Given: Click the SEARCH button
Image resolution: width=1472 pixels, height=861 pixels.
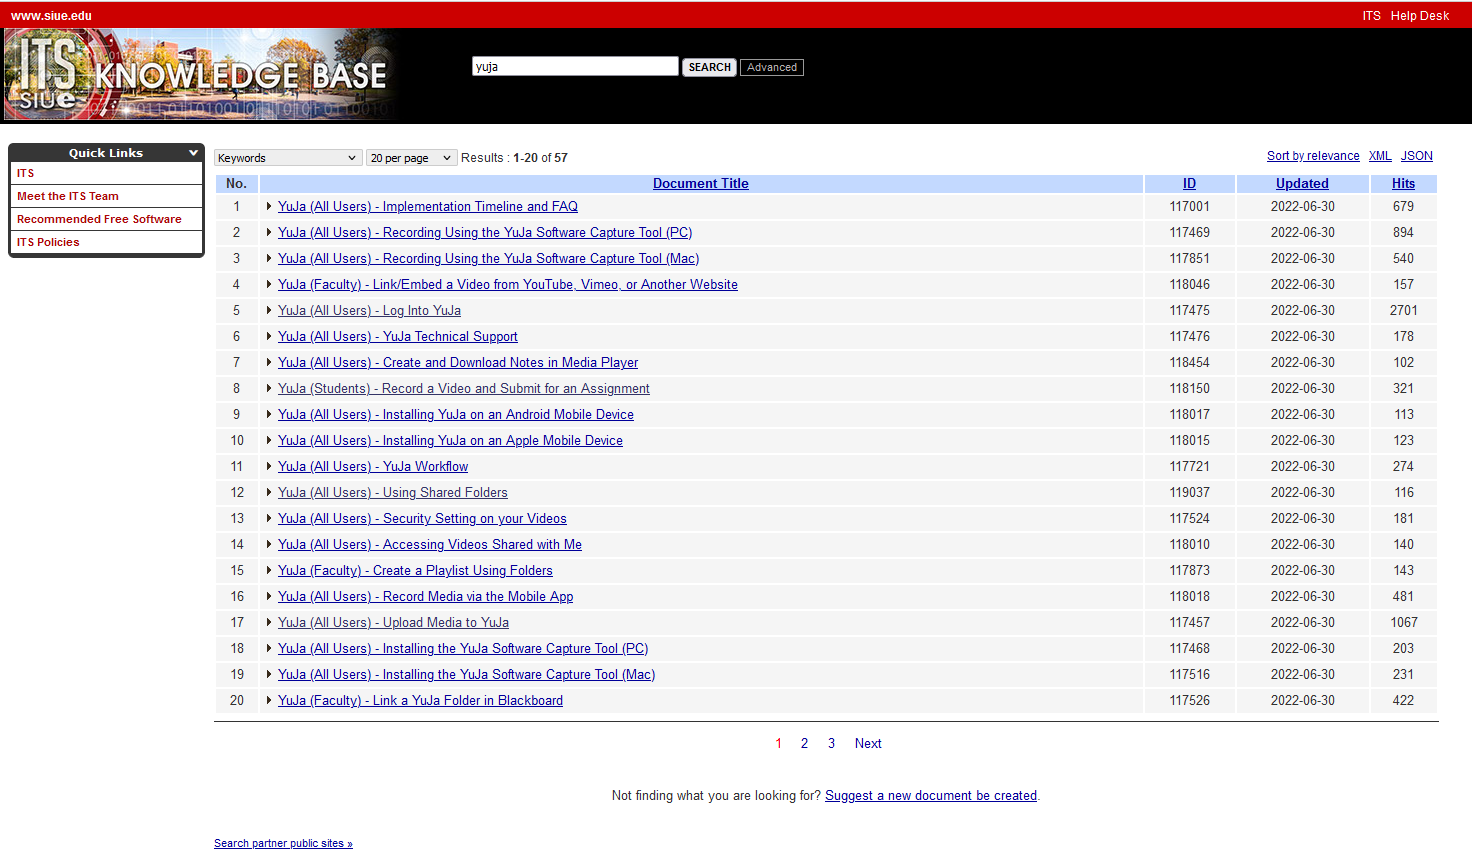Looking at the screenshot, I should click(709, 67).
